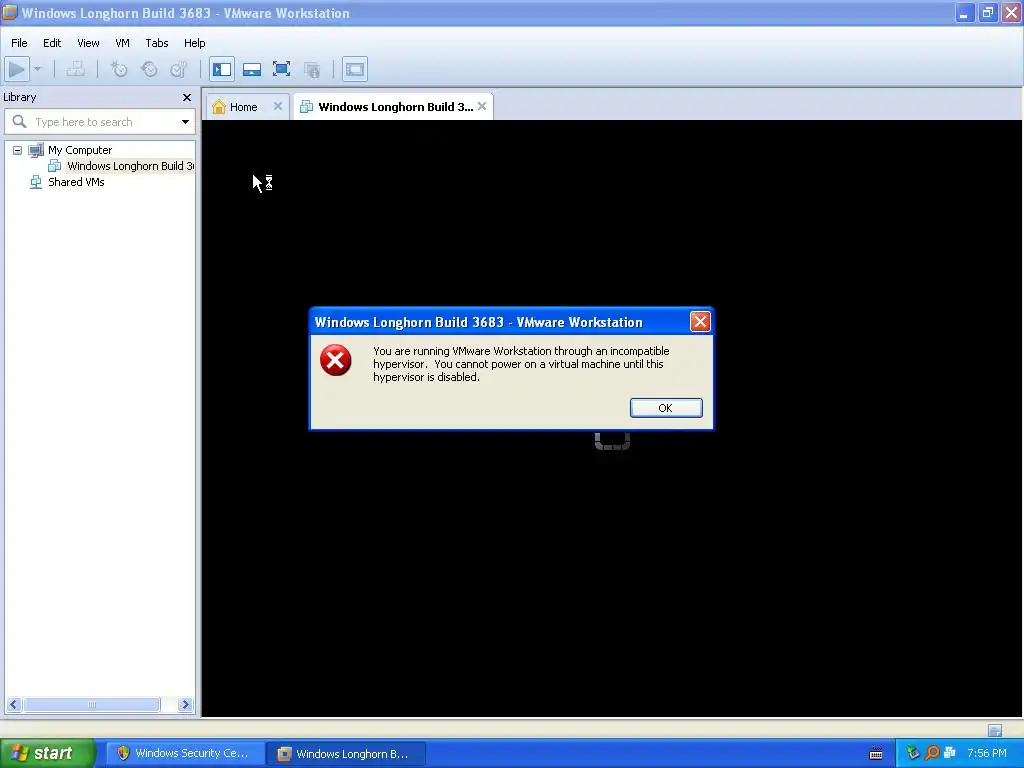Click the Send Ctrl+Alt+Del toolbar icon
This screenshot has height=768, width=1024.
point(76,69)
